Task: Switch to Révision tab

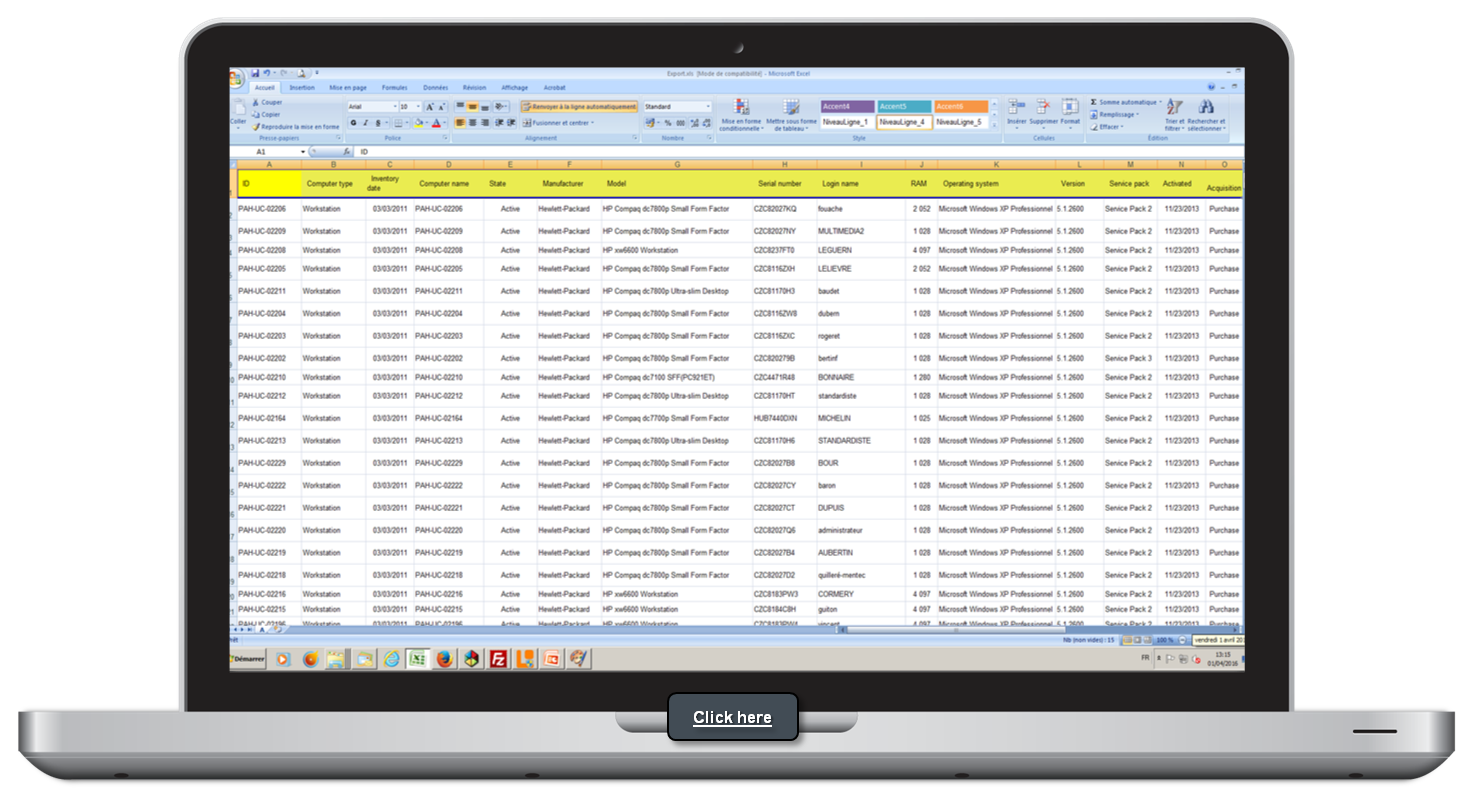Action: coord(474,87)
